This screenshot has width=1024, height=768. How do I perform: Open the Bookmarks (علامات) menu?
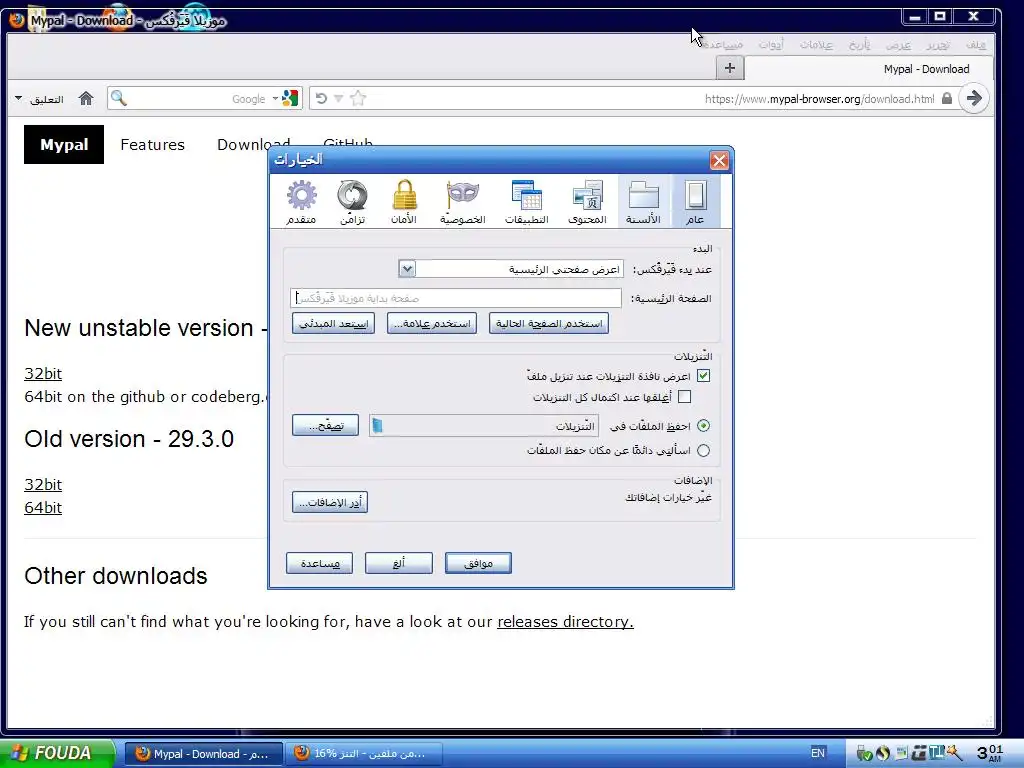(816, 44)
